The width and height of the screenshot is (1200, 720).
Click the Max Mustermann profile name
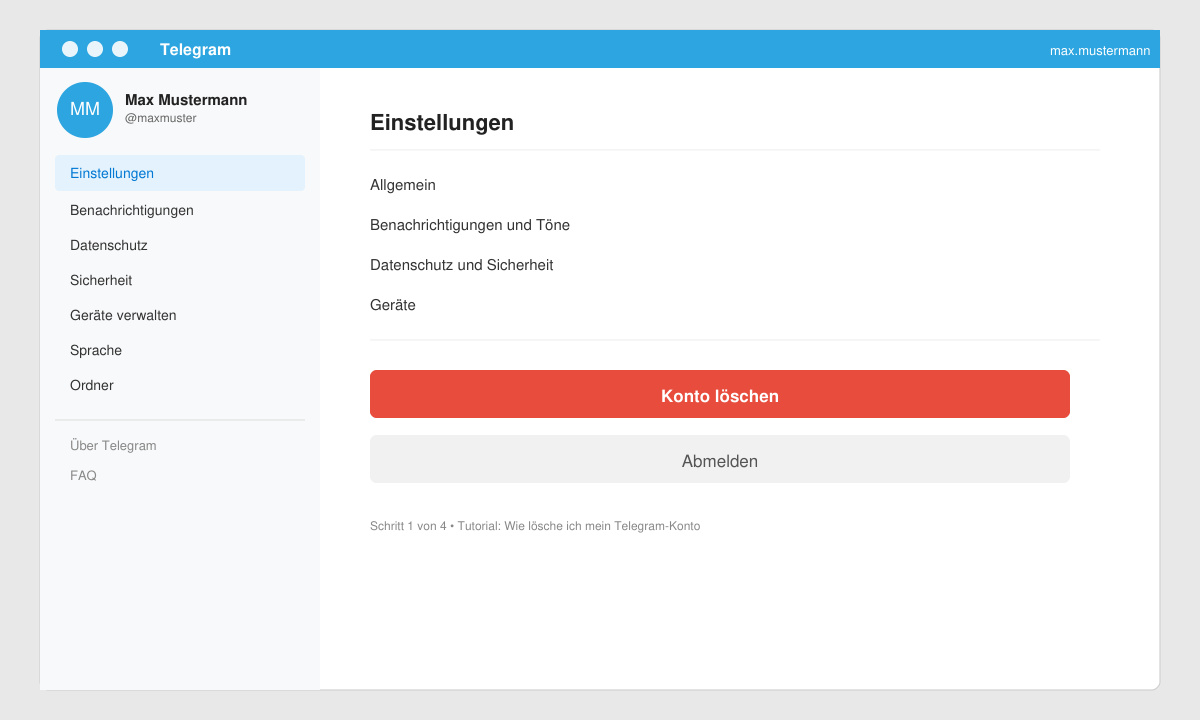coord(186,100)
